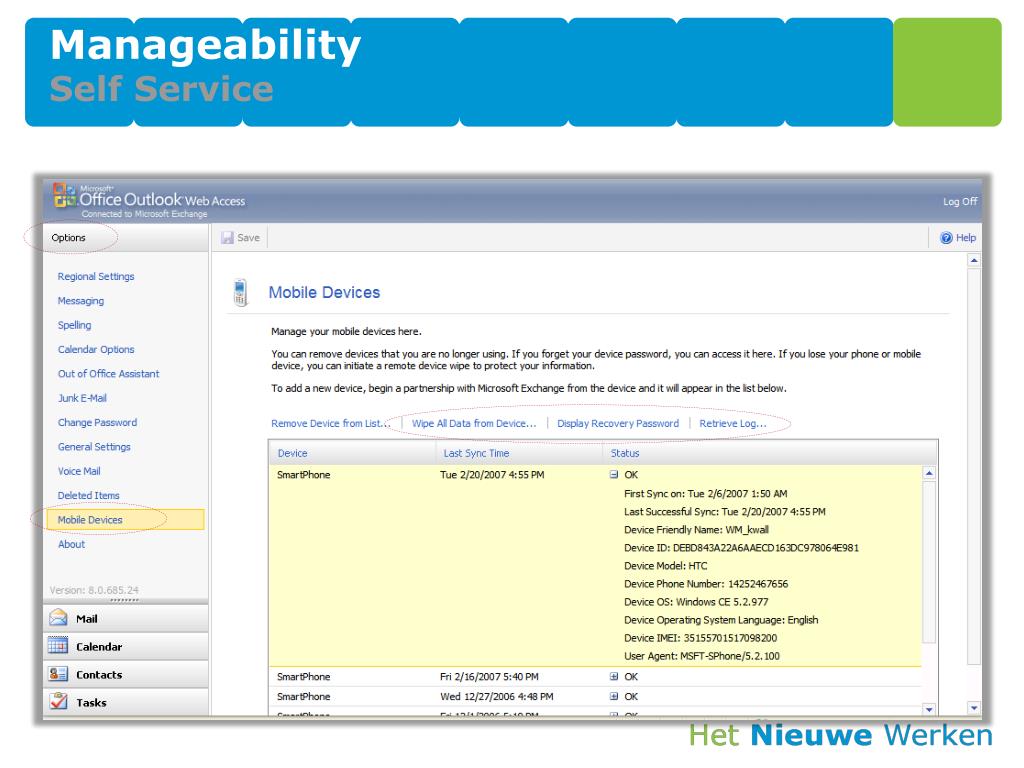This screenshot has height=768, width=1024.
Task: Click First Sync on detail line
Action: point(705,494)
